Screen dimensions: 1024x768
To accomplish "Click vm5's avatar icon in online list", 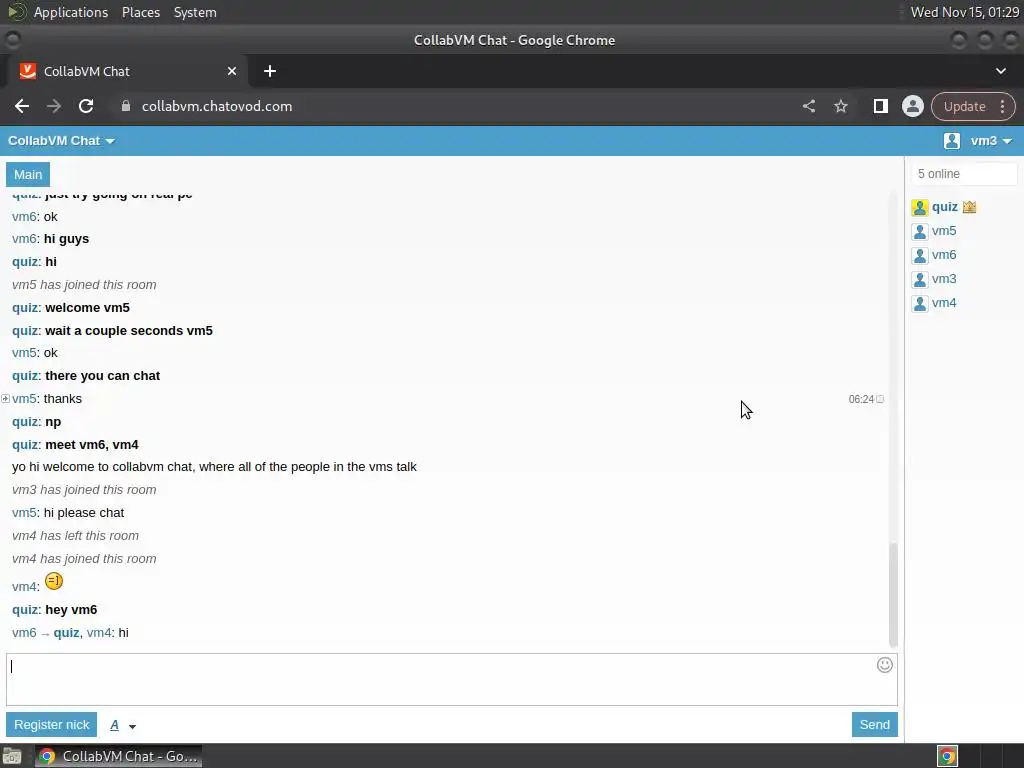I will point(920,232).
